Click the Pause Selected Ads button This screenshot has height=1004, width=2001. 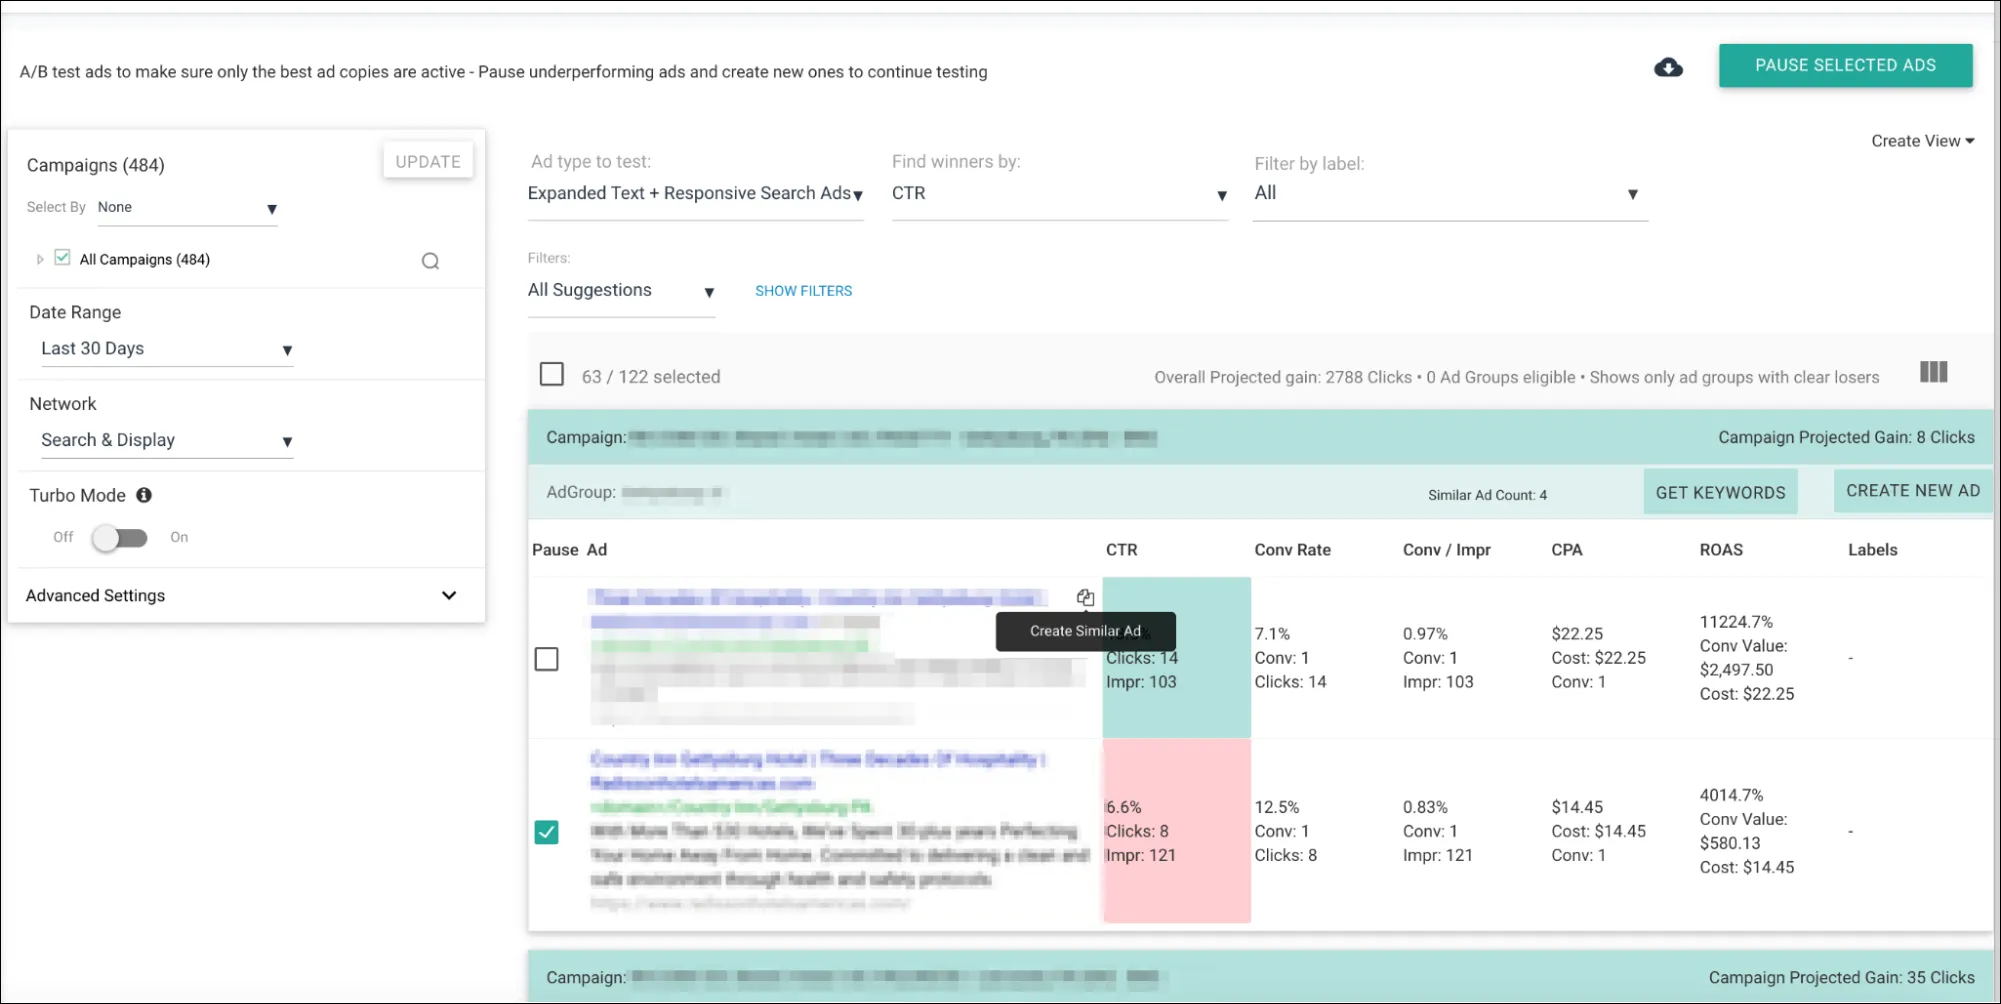[1845, 65]
